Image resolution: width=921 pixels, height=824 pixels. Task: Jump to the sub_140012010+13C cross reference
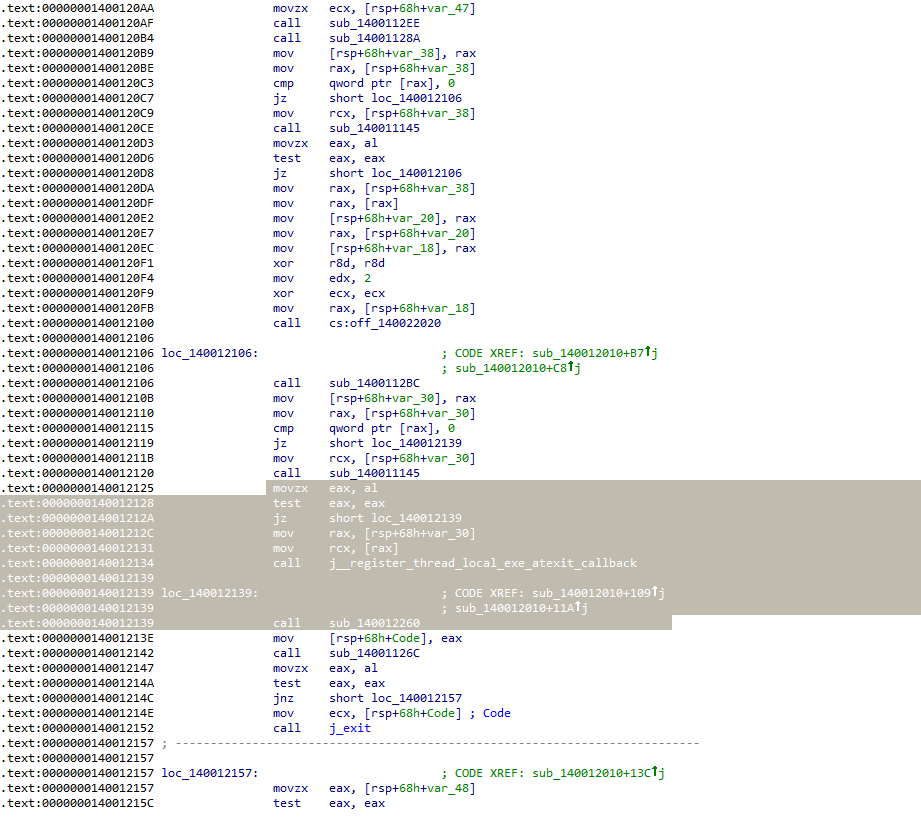(x=591, y=773)
